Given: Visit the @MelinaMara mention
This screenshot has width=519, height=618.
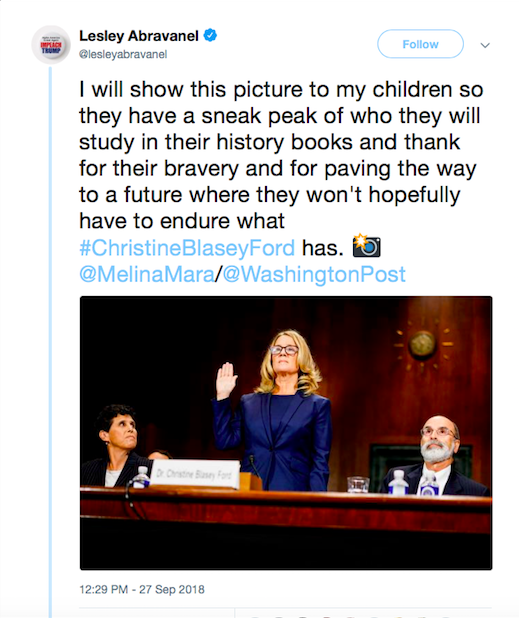Looking at the screenshot, I should [x=147, y=274].
